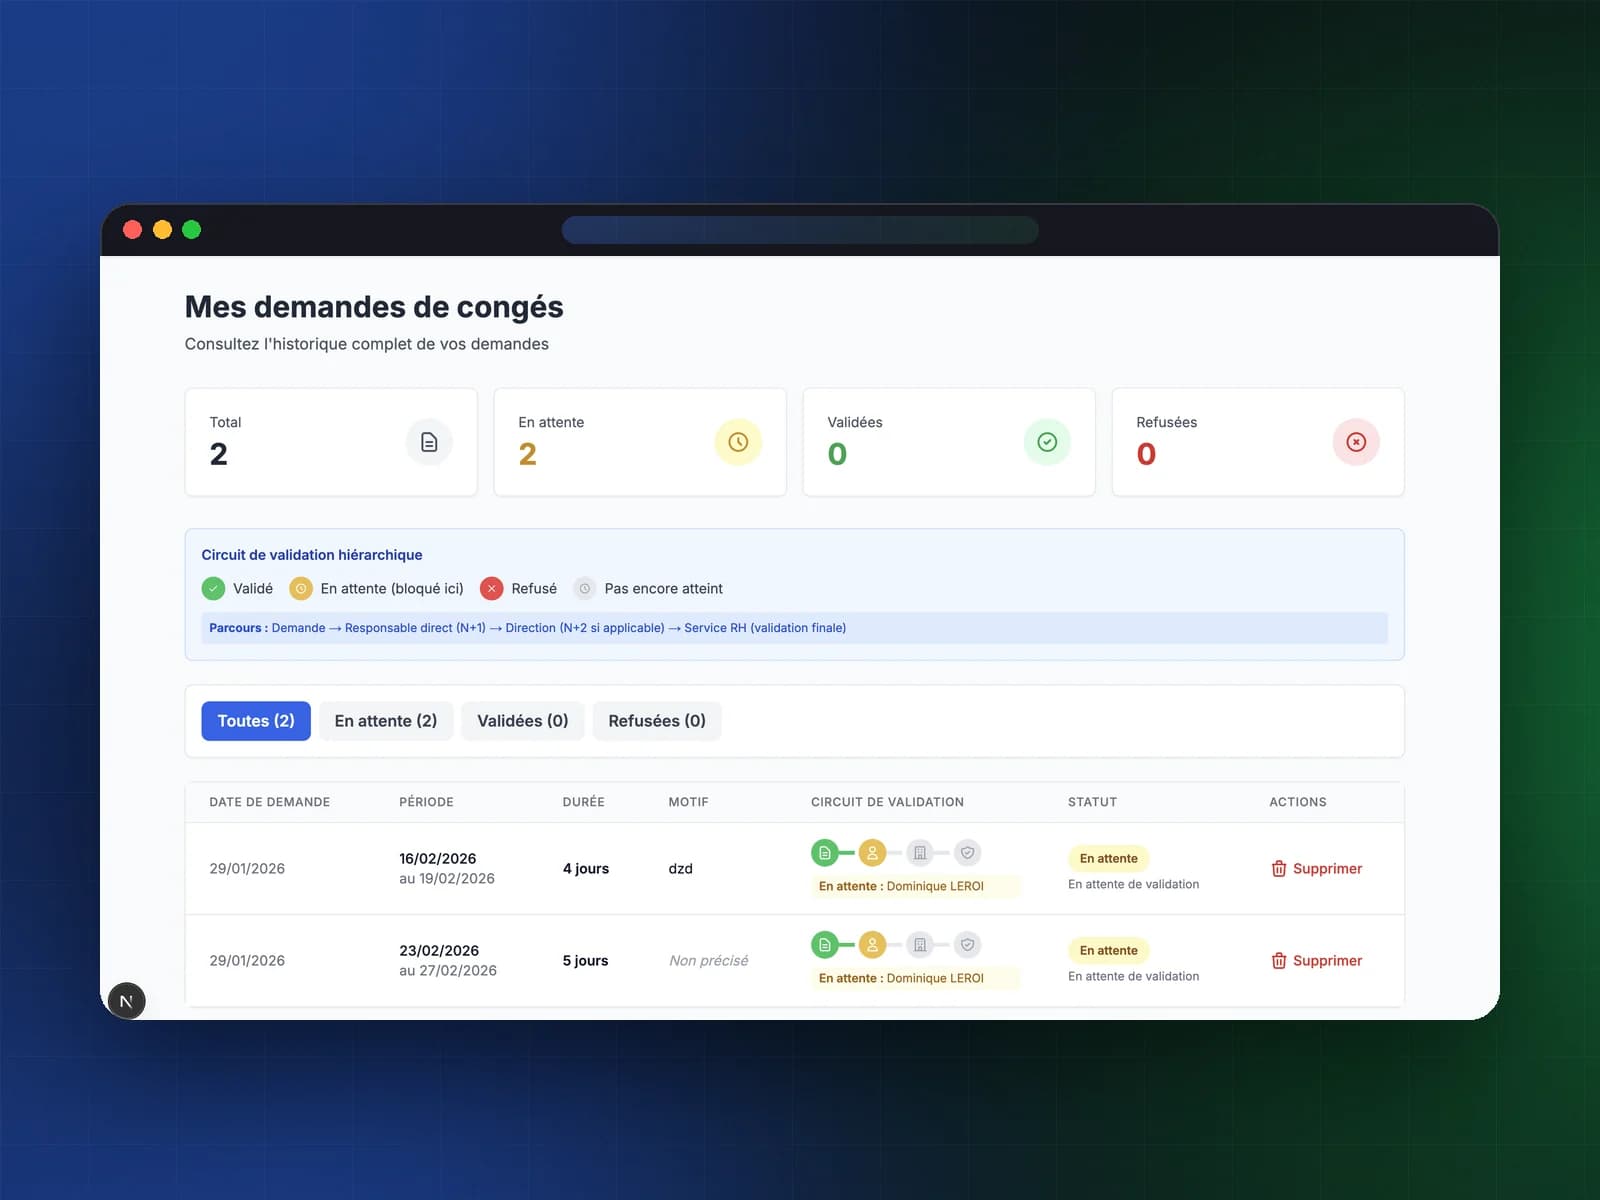Viewport: 1600px width, 1200px height.
Task: Open the Refusées (0) filter tab
Action: [657, 721]
